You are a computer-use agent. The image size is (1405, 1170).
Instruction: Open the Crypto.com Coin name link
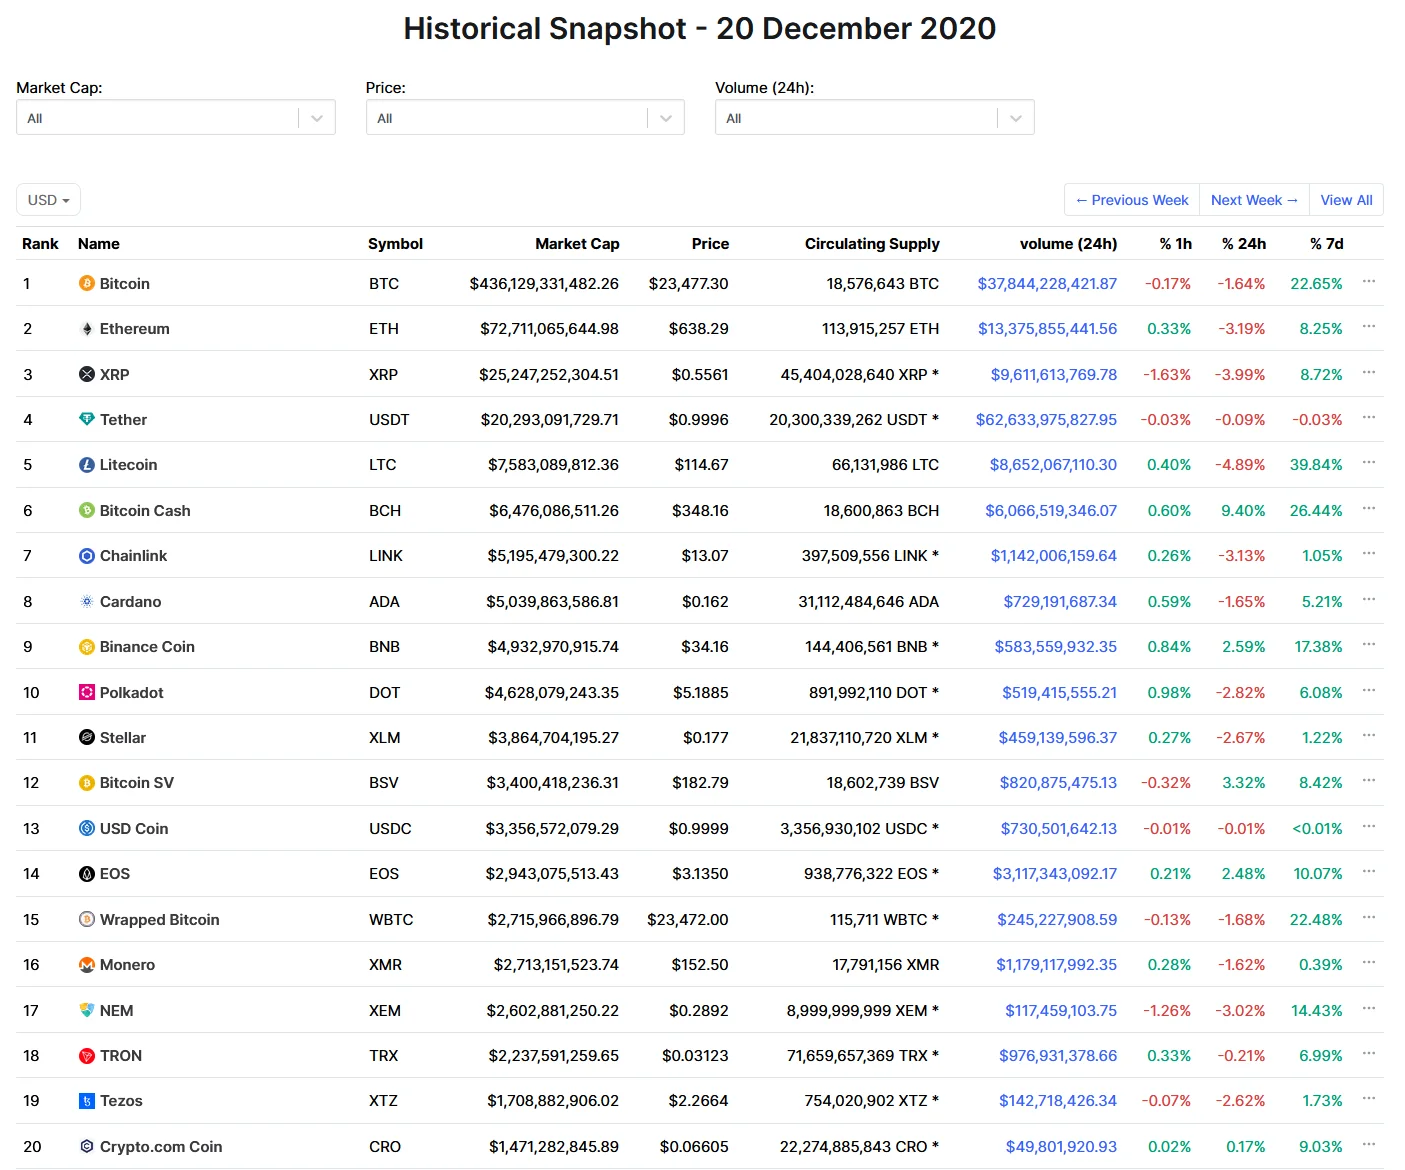coord(161,1147)
